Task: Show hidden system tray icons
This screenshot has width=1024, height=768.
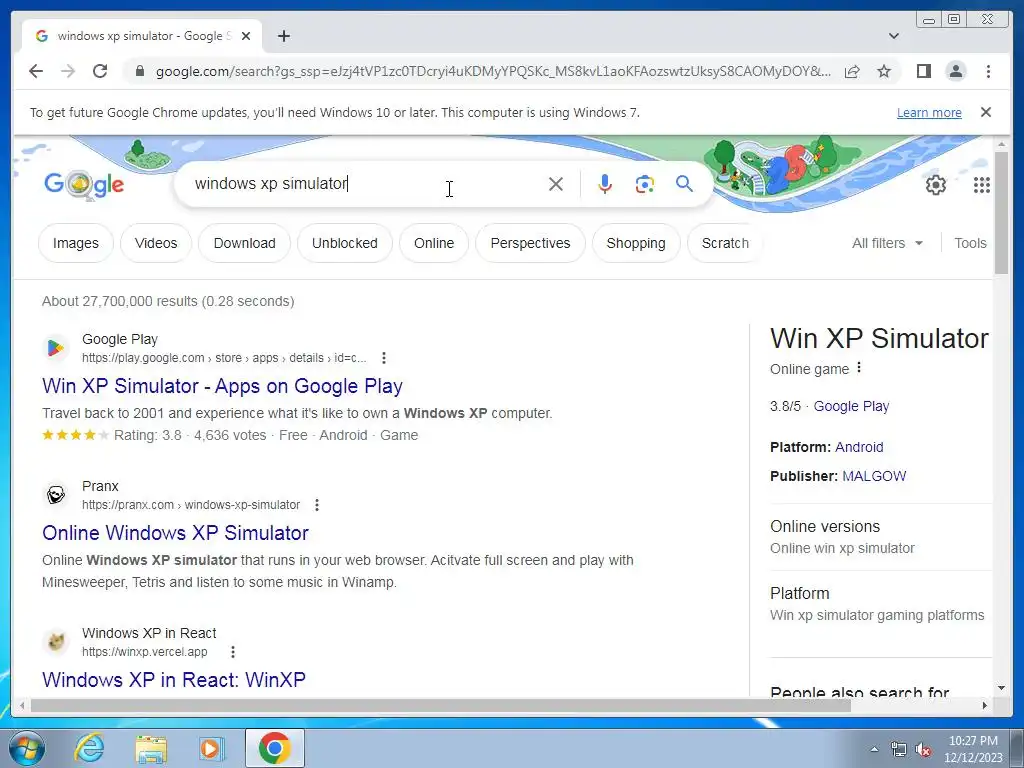Action: tap(874, 749)
